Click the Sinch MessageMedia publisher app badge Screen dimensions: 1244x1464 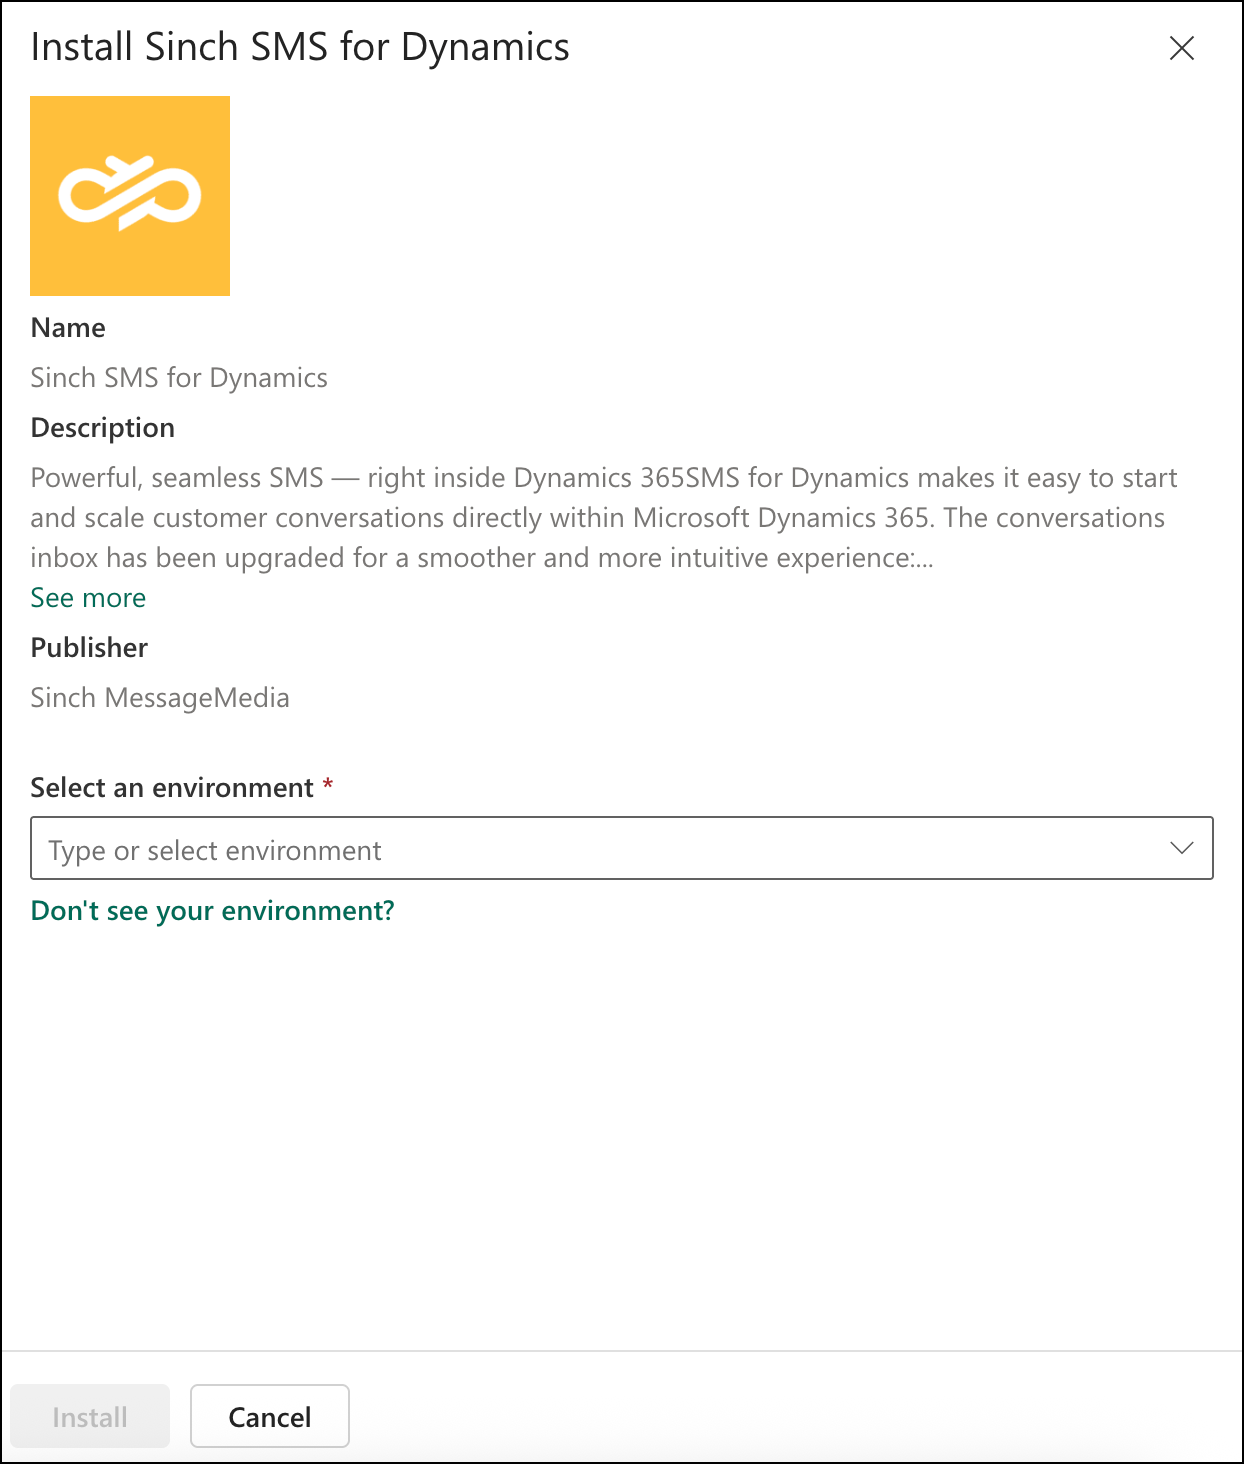[129, 195]
